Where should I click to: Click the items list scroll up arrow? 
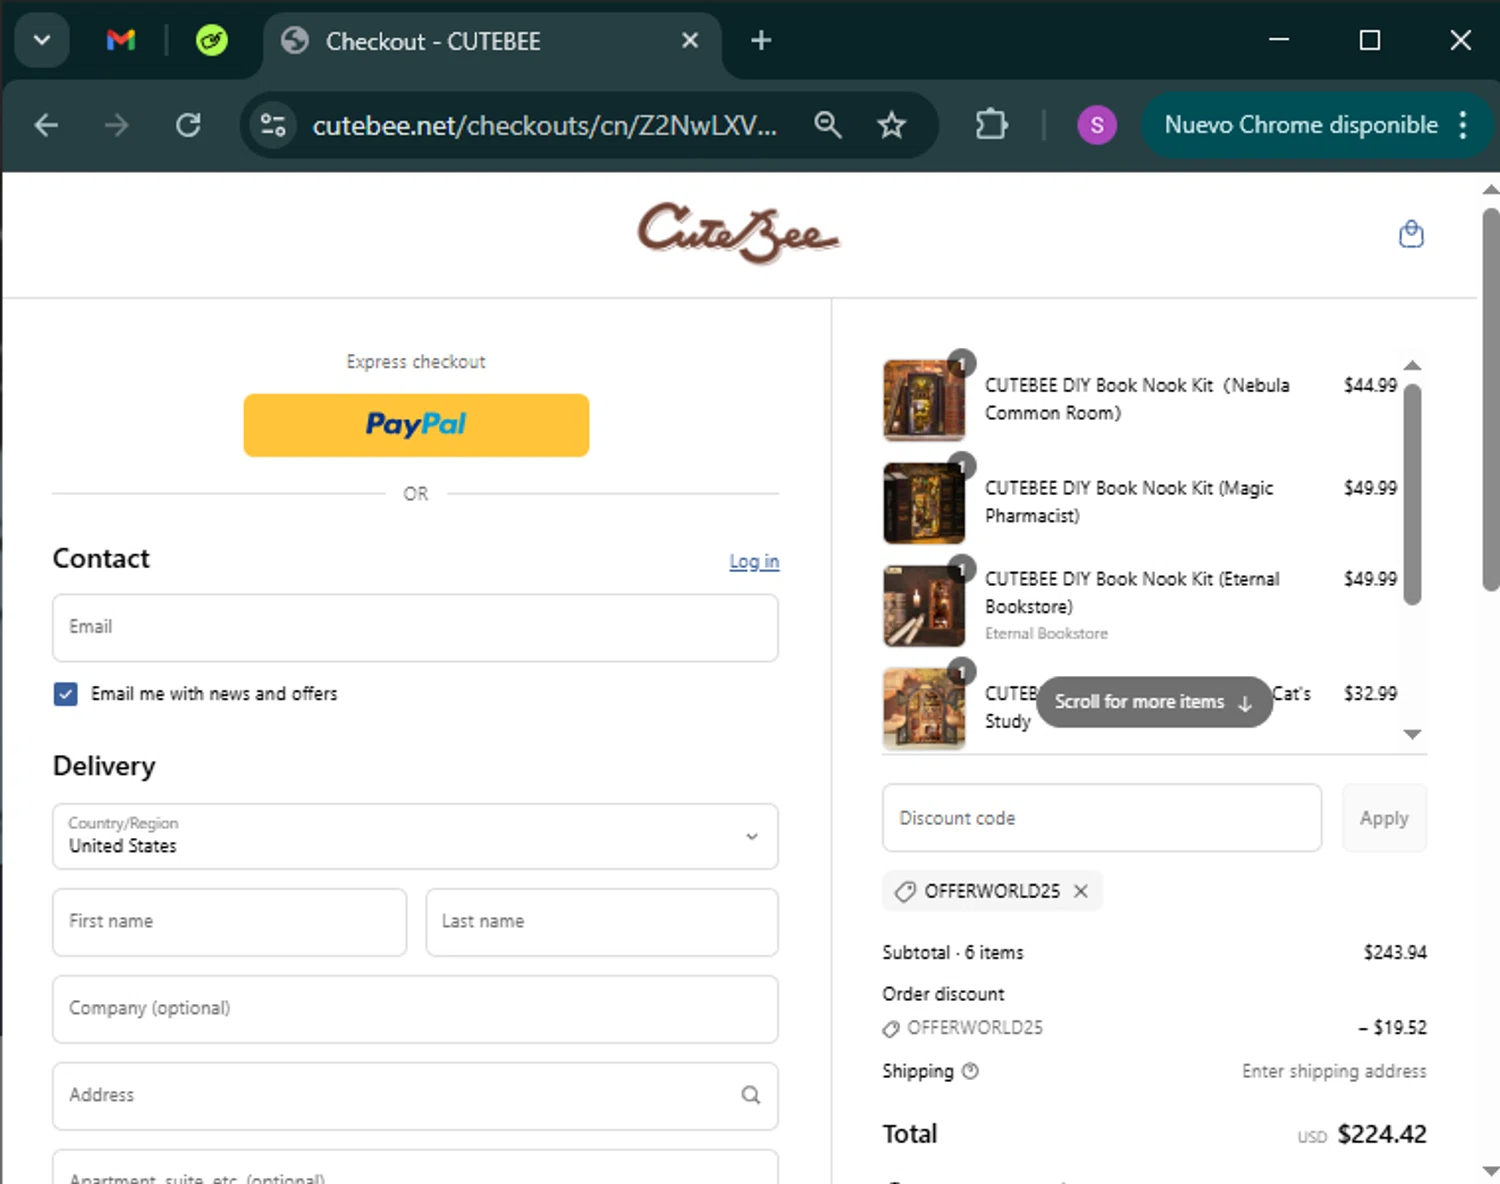(x=1412, y=366)
